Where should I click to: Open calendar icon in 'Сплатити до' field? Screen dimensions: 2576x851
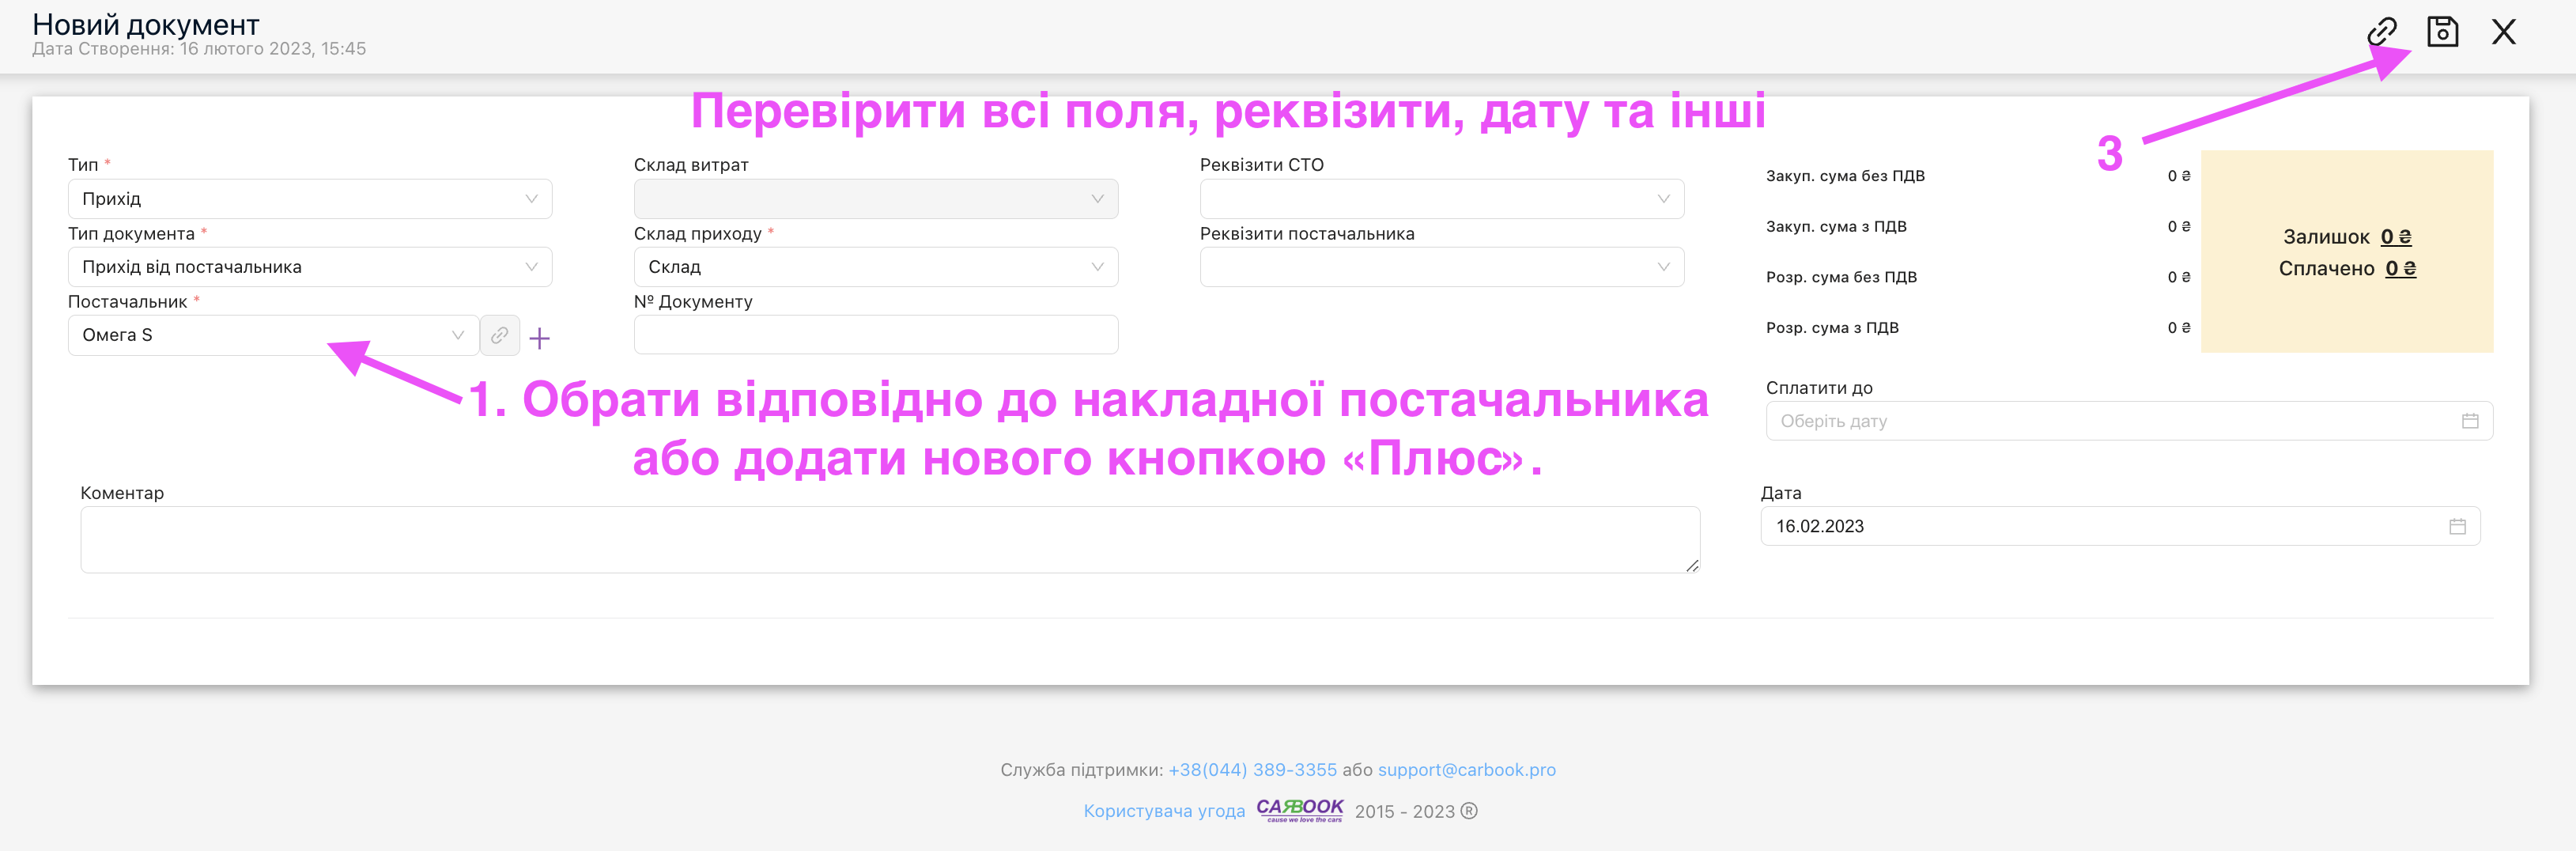click(x=2469, y=421)
